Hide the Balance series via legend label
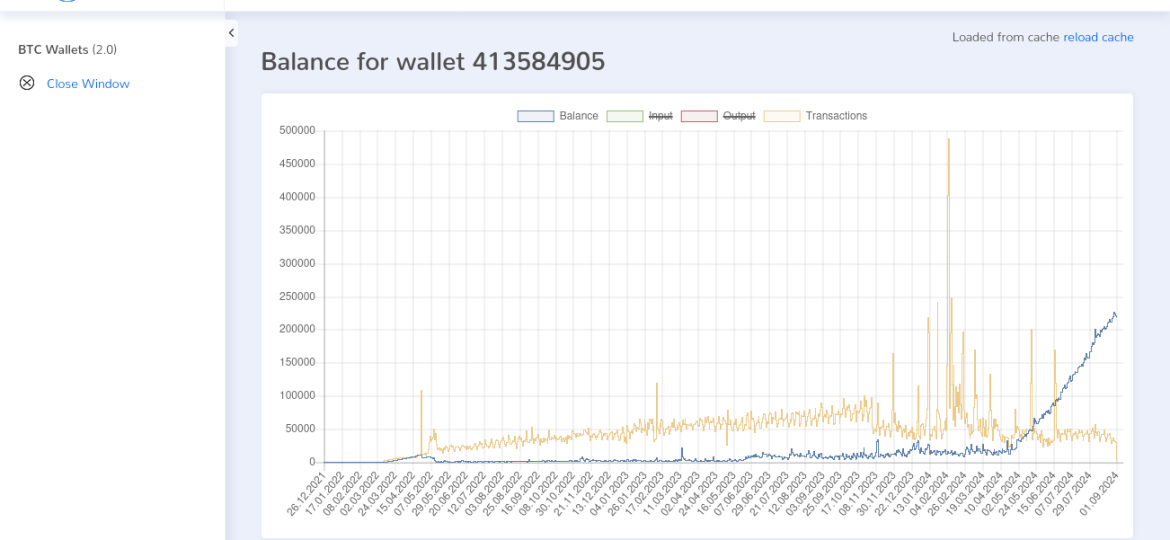 [x=578, y=116]
